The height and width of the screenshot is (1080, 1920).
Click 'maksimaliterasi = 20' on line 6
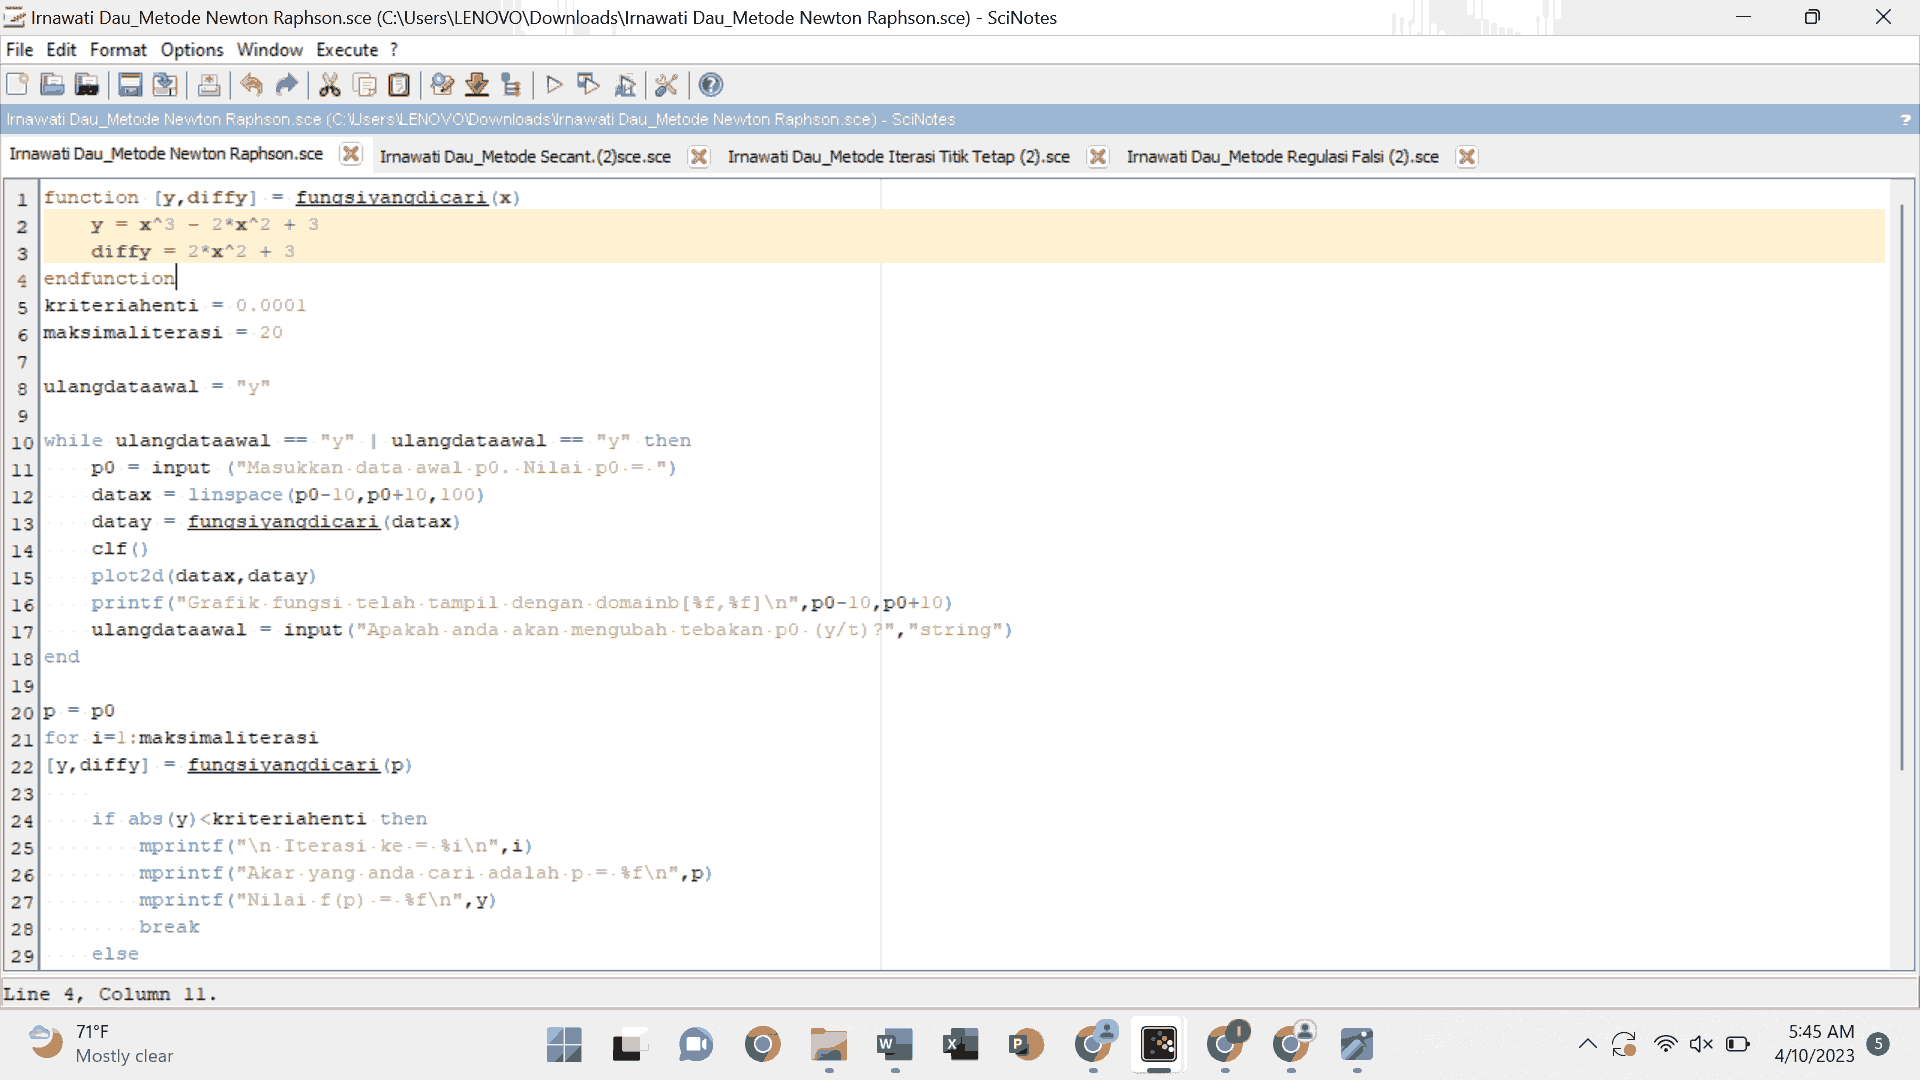coord(163,333)
